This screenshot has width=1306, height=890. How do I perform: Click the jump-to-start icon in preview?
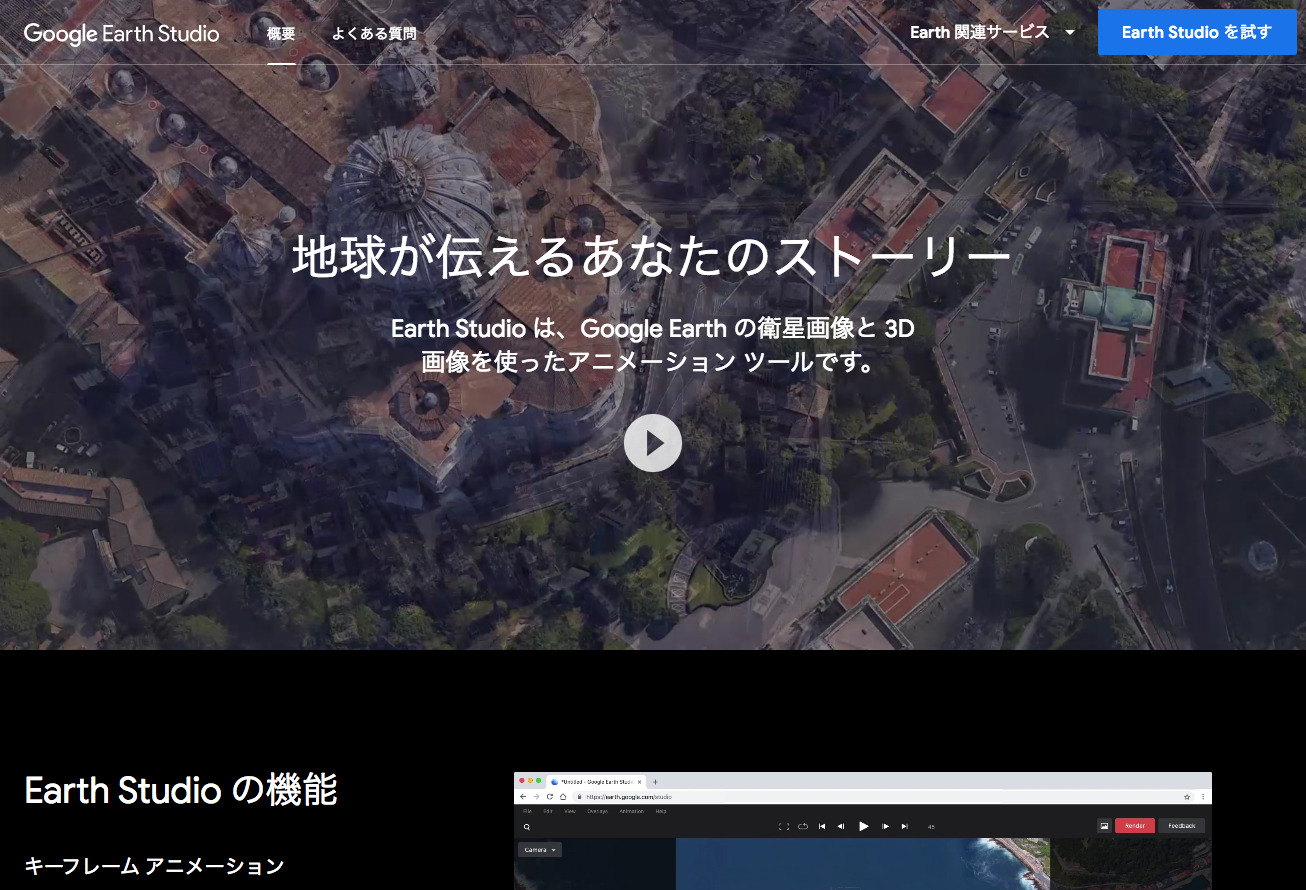click(x=822, y=826)
